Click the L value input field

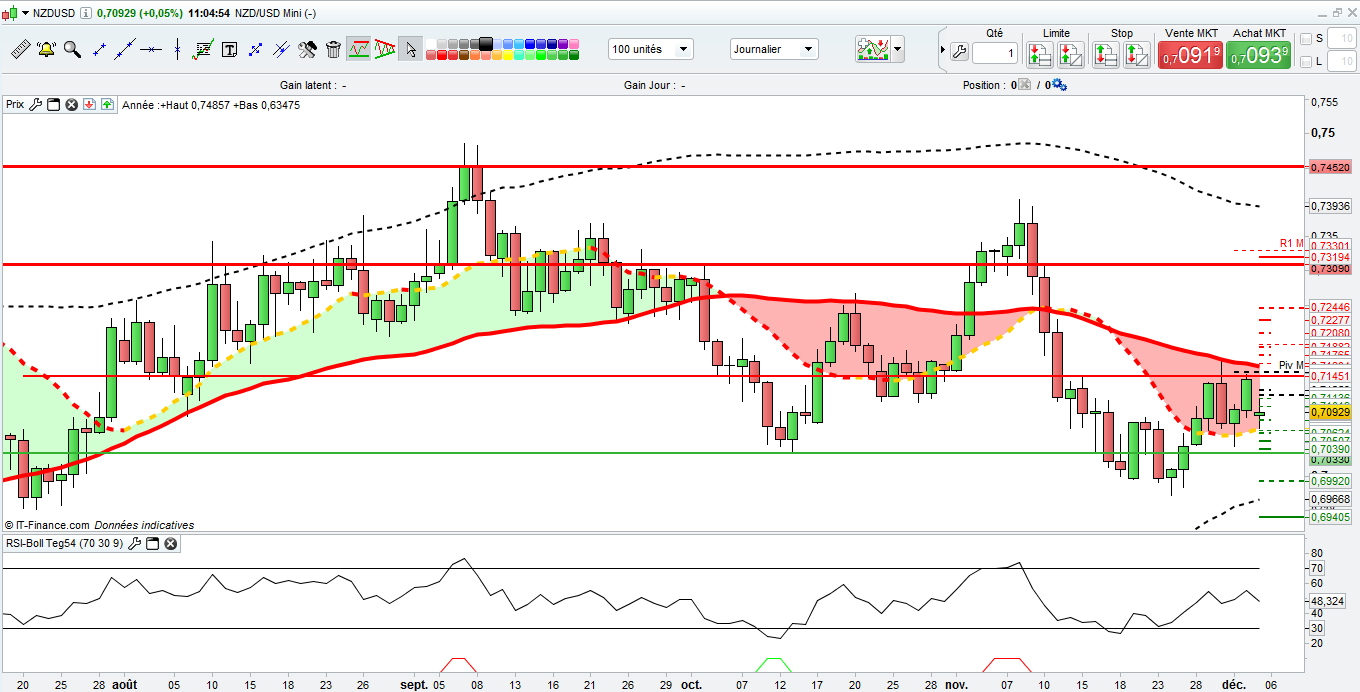pos(1341,61)
